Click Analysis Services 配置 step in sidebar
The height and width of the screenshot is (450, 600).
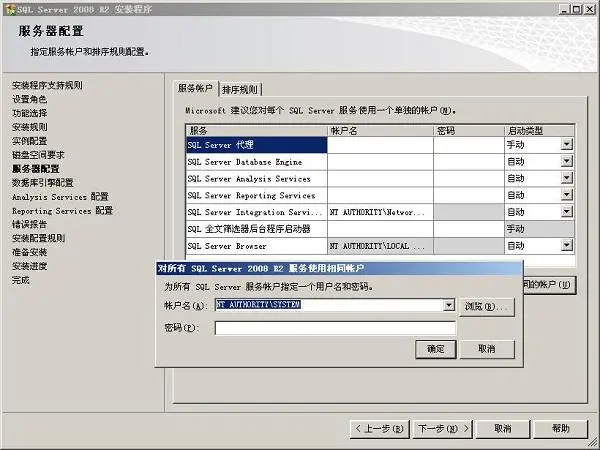(60, 197)
